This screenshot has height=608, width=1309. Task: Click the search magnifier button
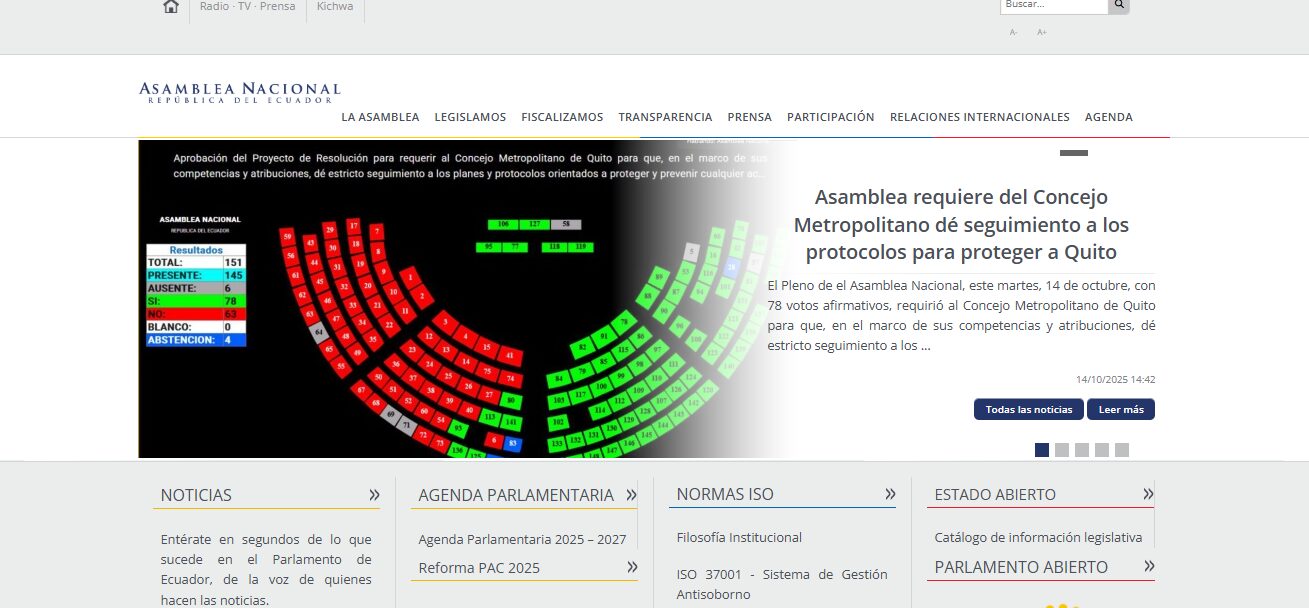coord(1119,5)
